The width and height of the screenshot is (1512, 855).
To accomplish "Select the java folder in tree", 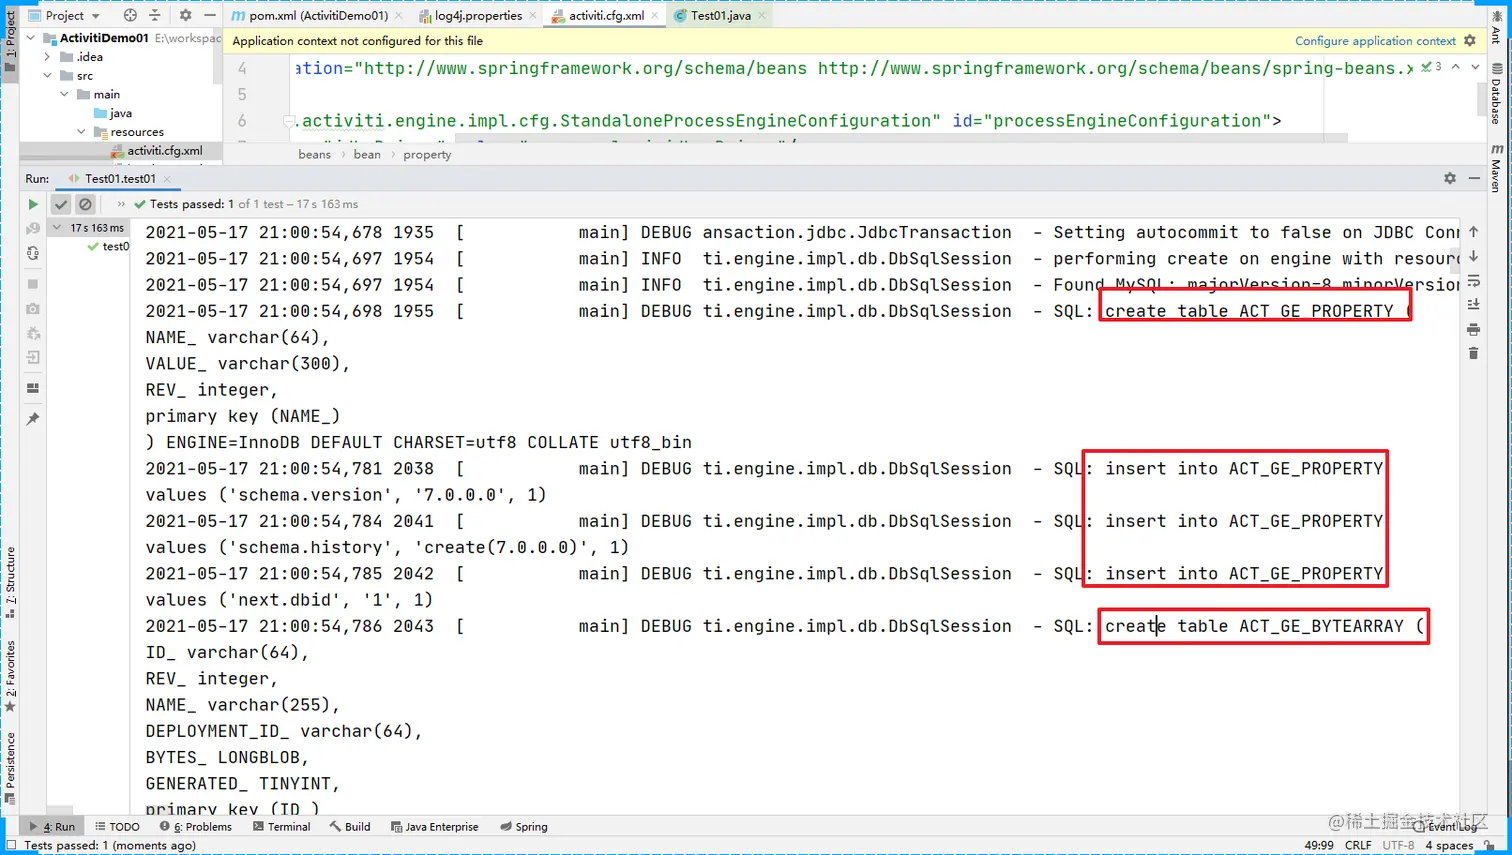I will click(x=113, y=113).
